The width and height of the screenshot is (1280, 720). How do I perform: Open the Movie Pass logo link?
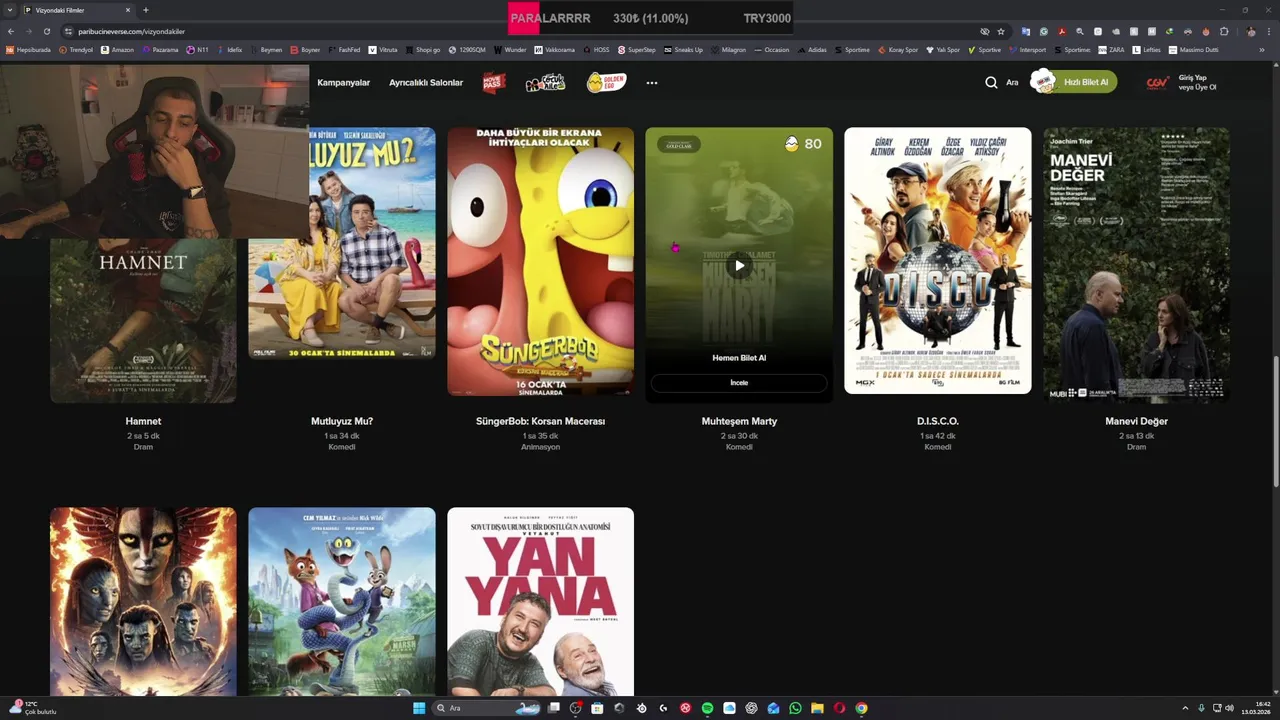(494, 82)
